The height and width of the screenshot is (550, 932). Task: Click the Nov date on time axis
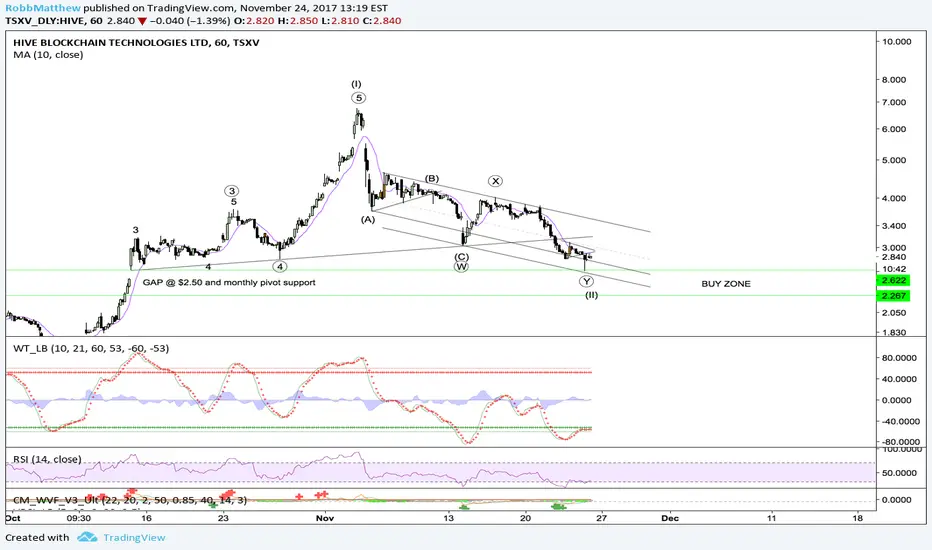click(325, 518)
